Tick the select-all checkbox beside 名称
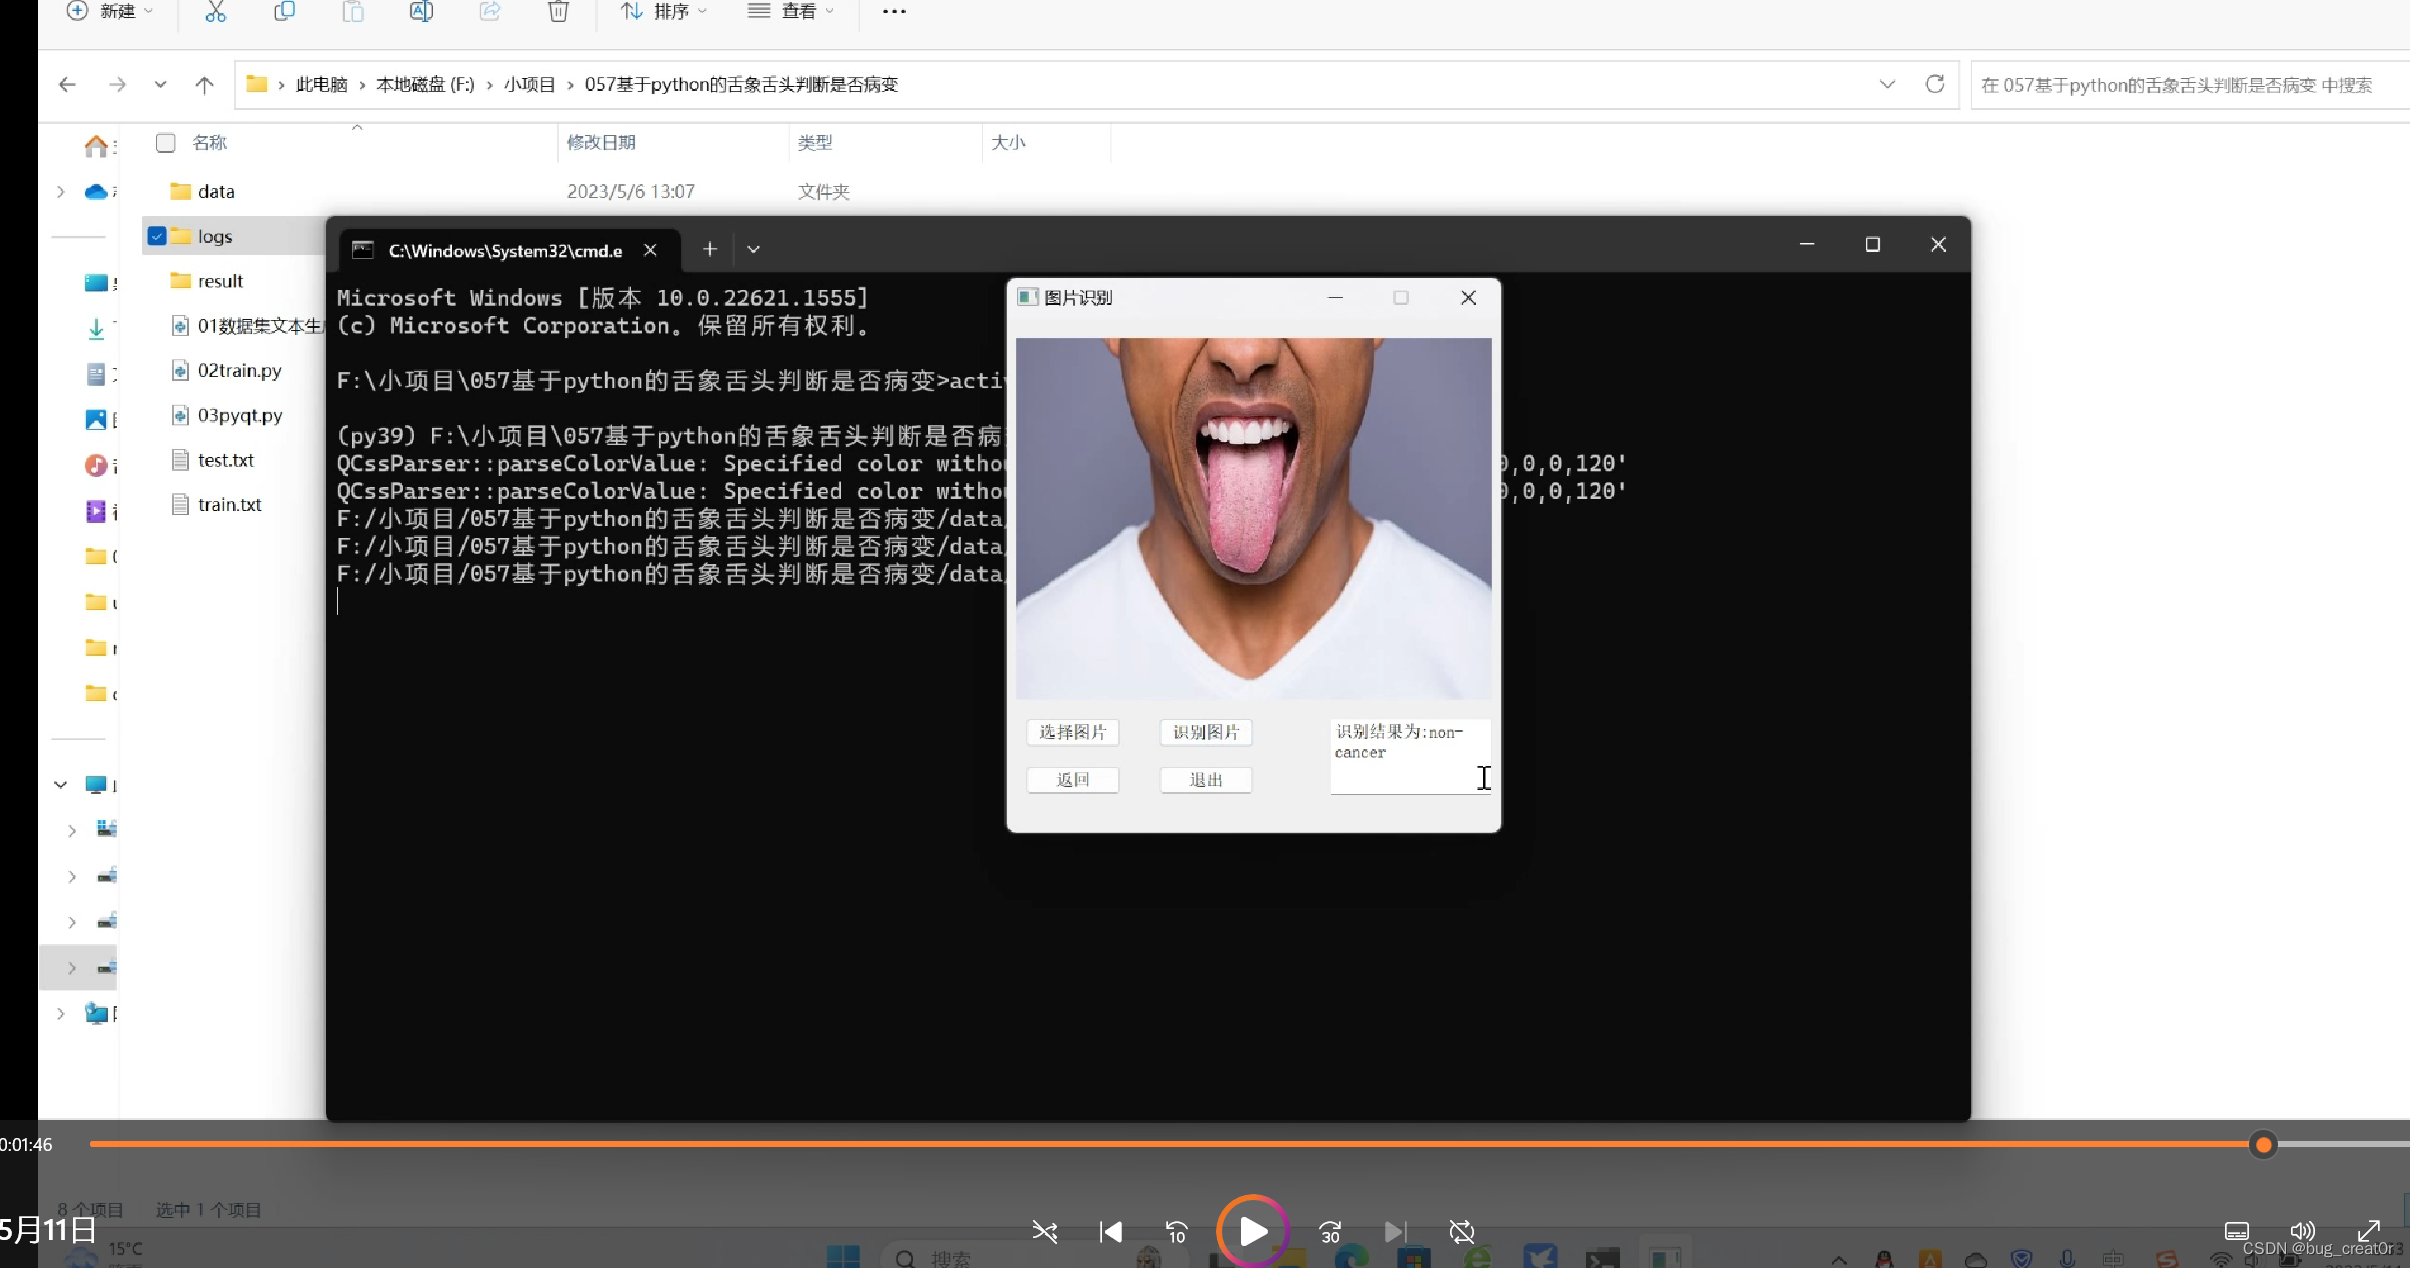The image size is (2410, 1268). pos(166,143)
